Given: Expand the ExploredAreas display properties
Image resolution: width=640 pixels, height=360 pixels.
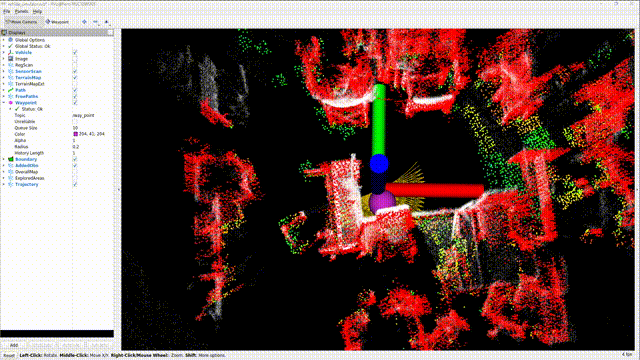Looking at the screenshot, I should coord(4,178).
